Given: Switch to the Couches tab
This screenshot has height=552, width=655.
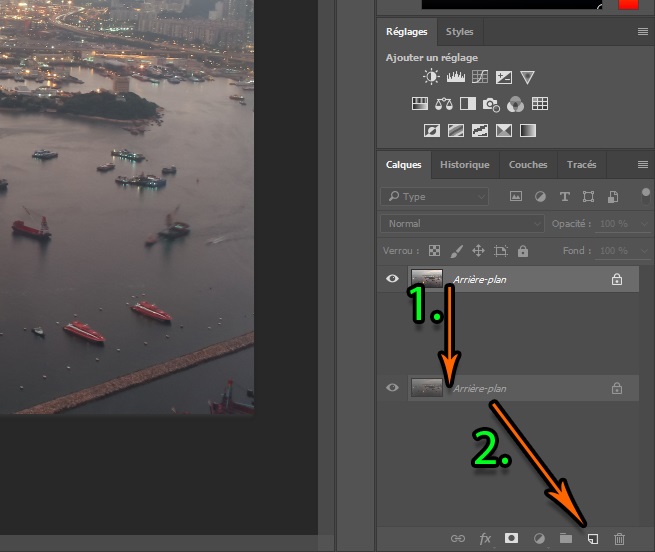Looking at the screenshot, I should [x=528, y=165].
